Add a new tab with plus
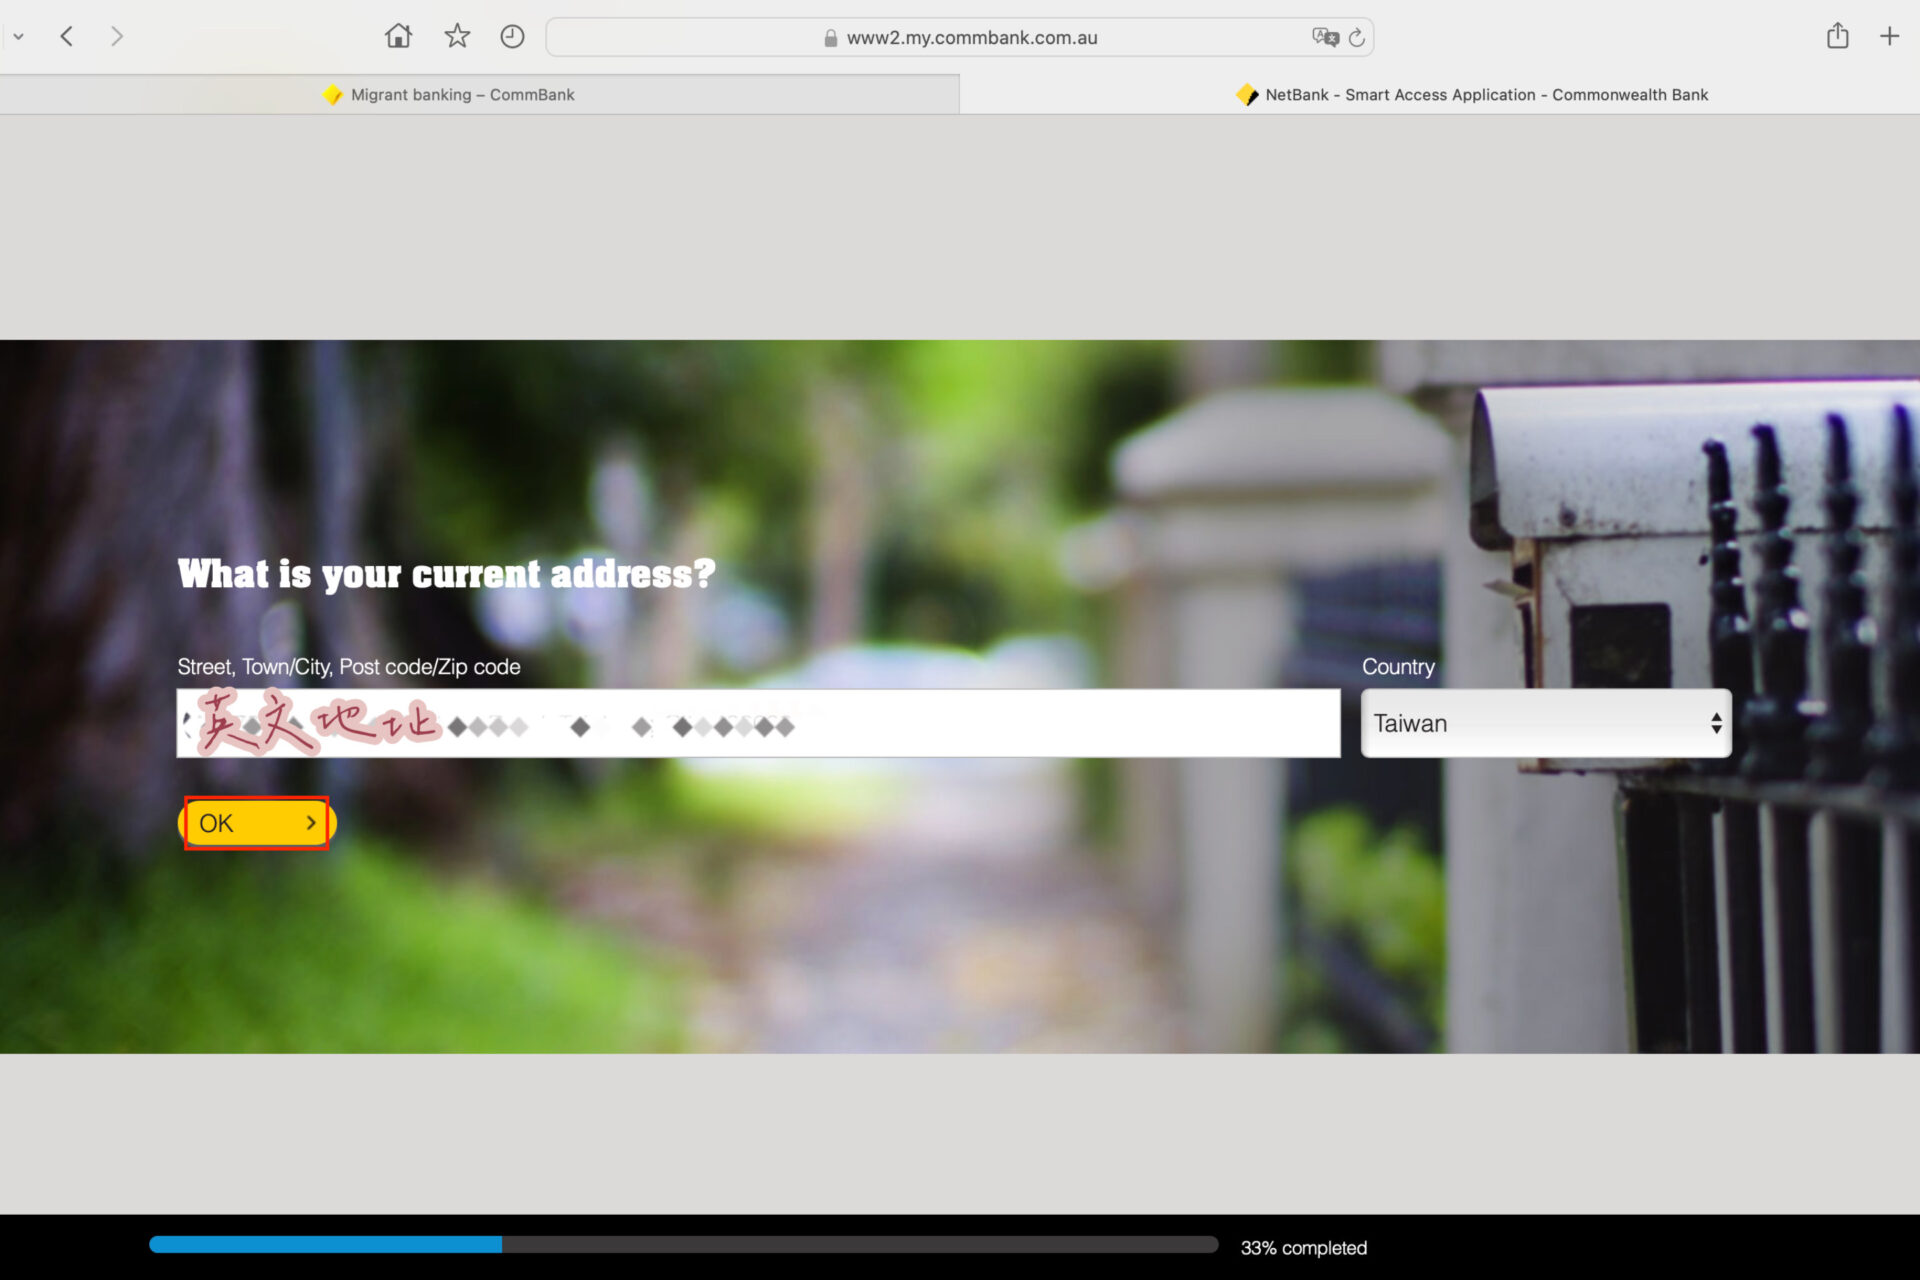This screenshot has height=1280, width=1920. (x=1889, y=37)
